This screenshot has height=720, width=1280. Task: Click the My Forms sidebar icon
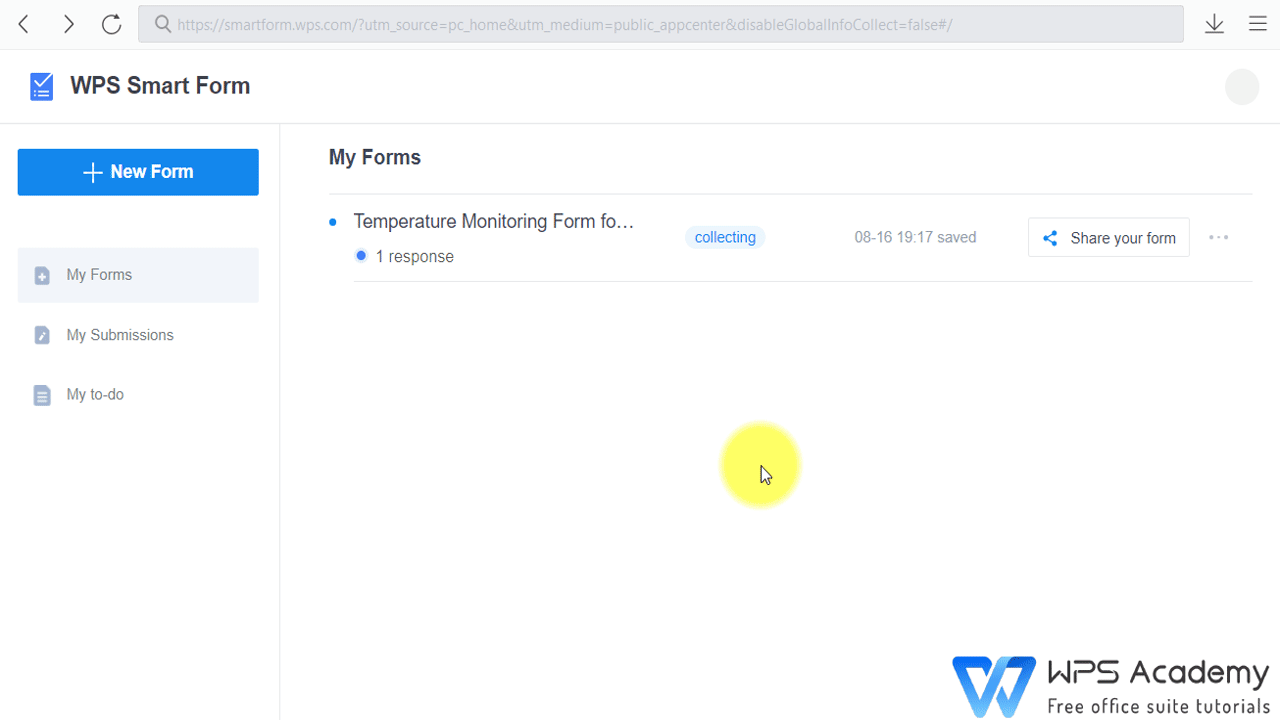click(42, 275)
